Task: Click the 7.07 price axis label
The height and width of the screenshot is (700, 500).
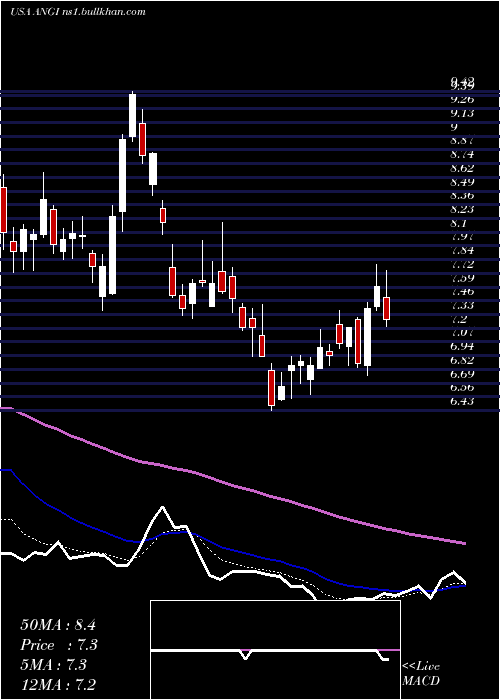Action: (462, 333)
